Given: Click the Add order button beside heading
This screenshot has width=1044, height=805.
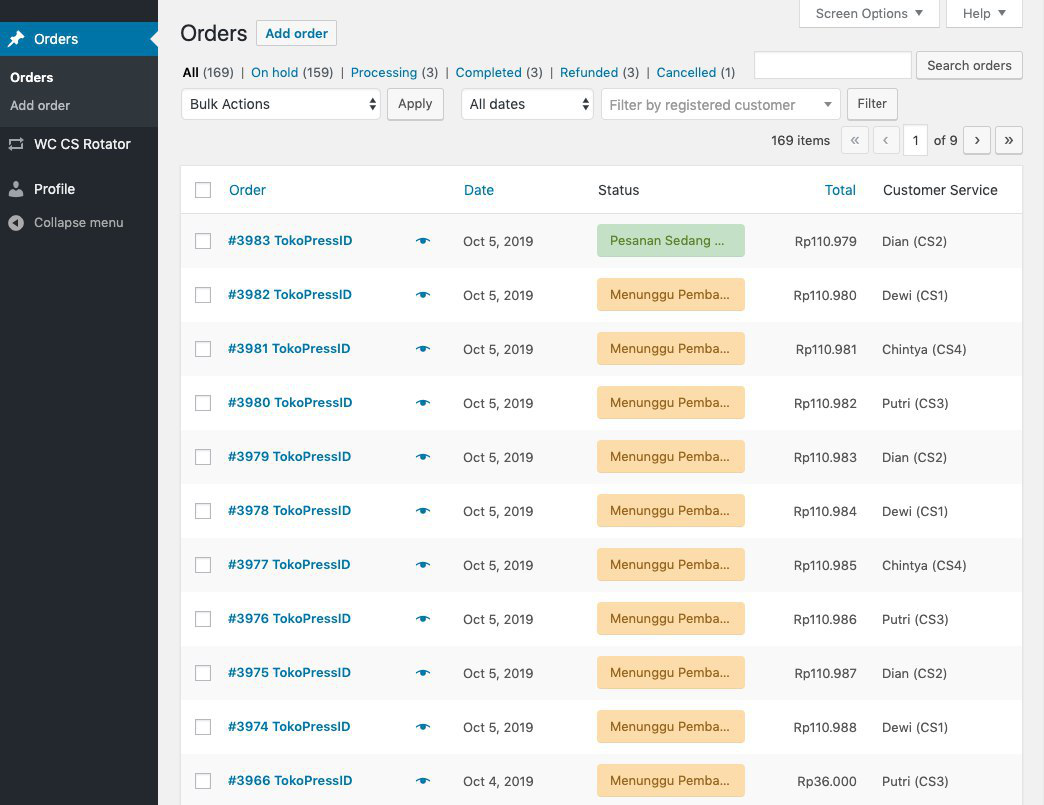Looking at the screenshot, I should pyautogui.click(x=296, y=33).
